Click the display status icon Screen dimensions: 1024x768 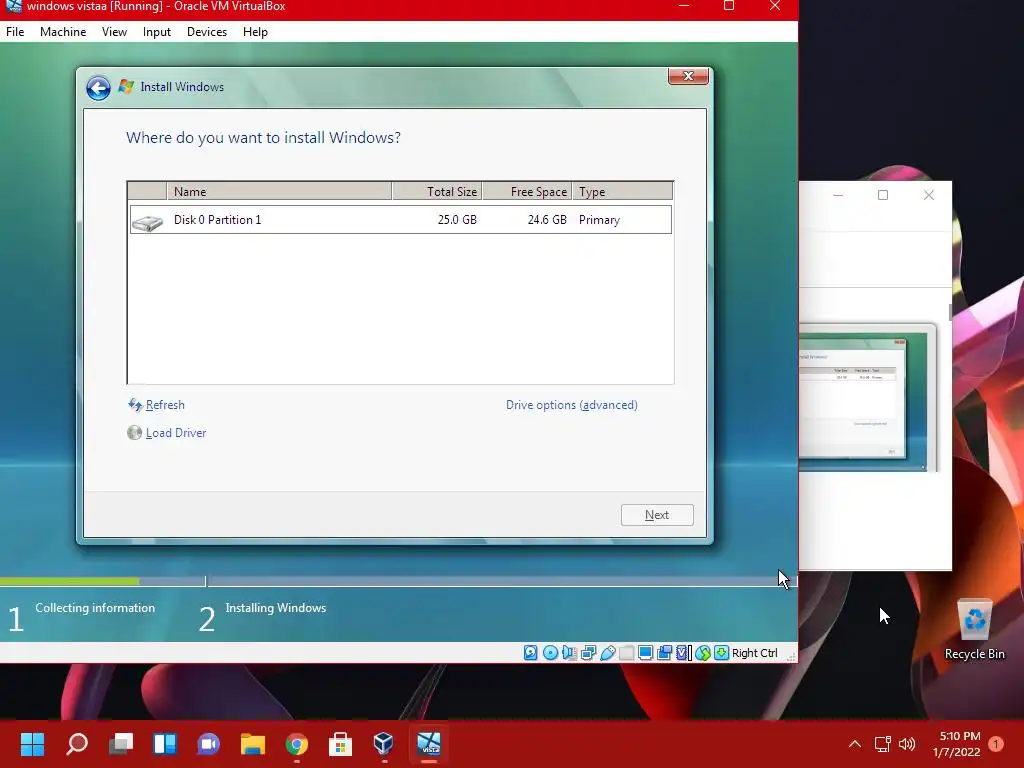[x=646, y=652]
